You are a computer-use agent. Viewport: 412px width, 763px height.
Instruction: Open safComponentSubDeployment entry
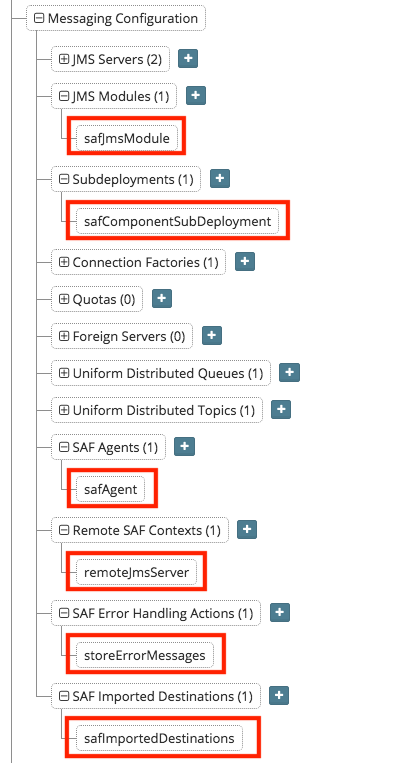pyautogui.click(x=178, y=221)
